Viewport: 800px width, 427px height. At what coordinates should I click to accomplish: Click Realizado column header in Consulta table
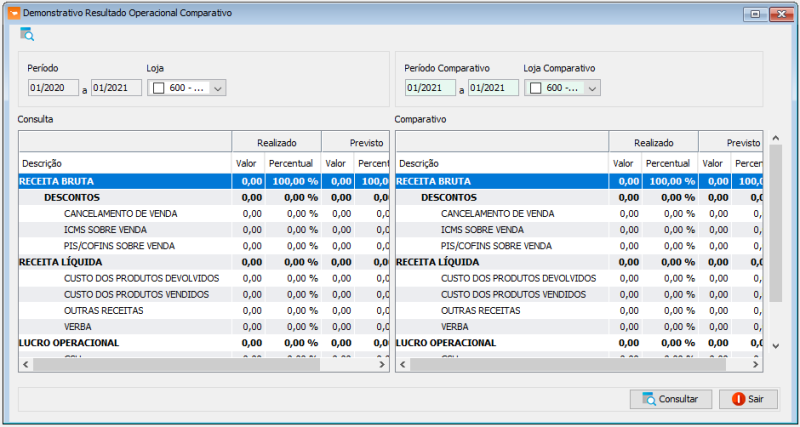click(x=277, y=143)
